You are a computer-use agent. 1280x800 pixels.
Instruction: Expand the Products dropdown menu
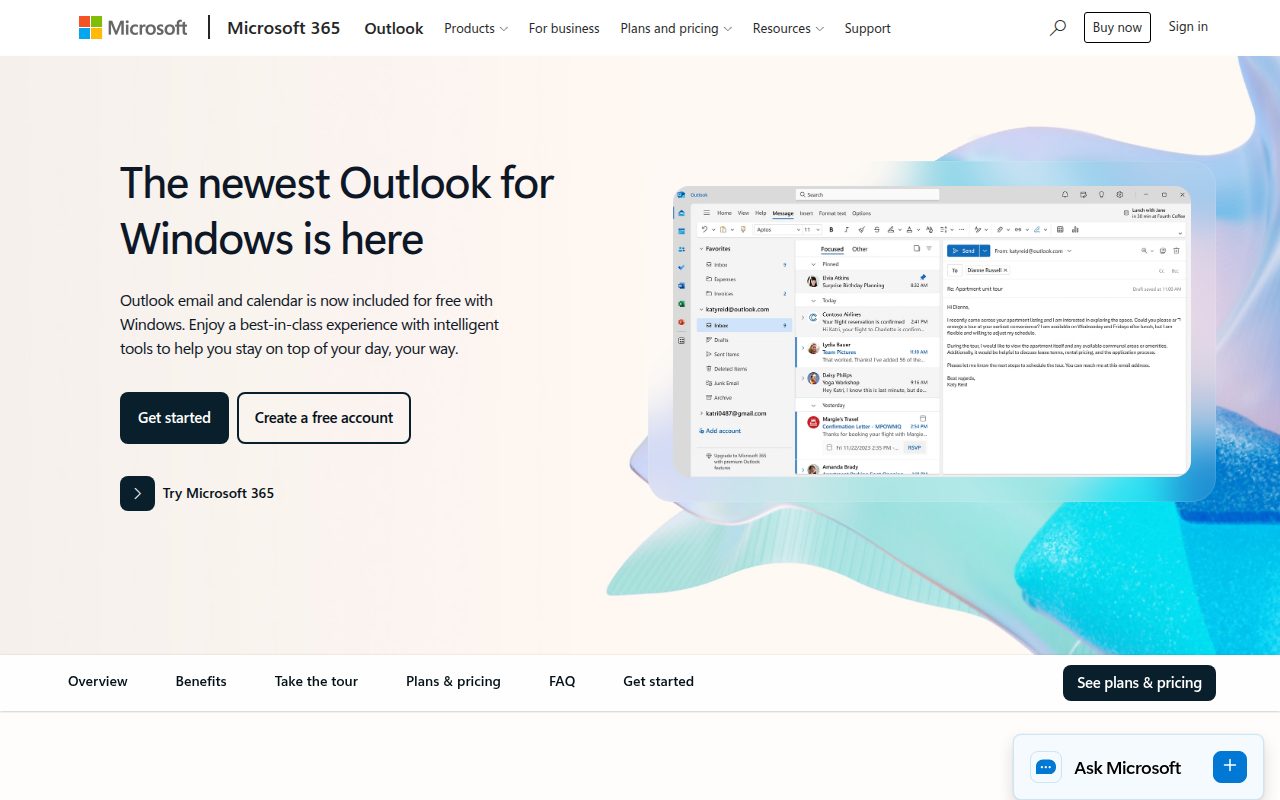476,28
